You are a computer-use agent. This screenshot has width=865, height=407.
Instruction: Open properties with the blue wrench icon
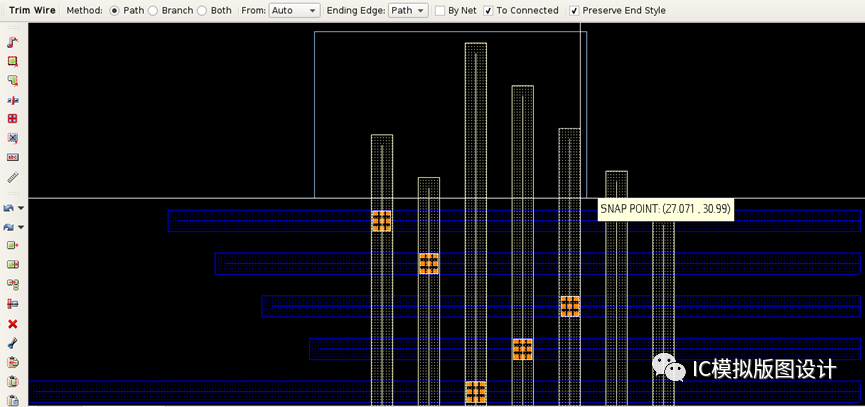point(13,343)
